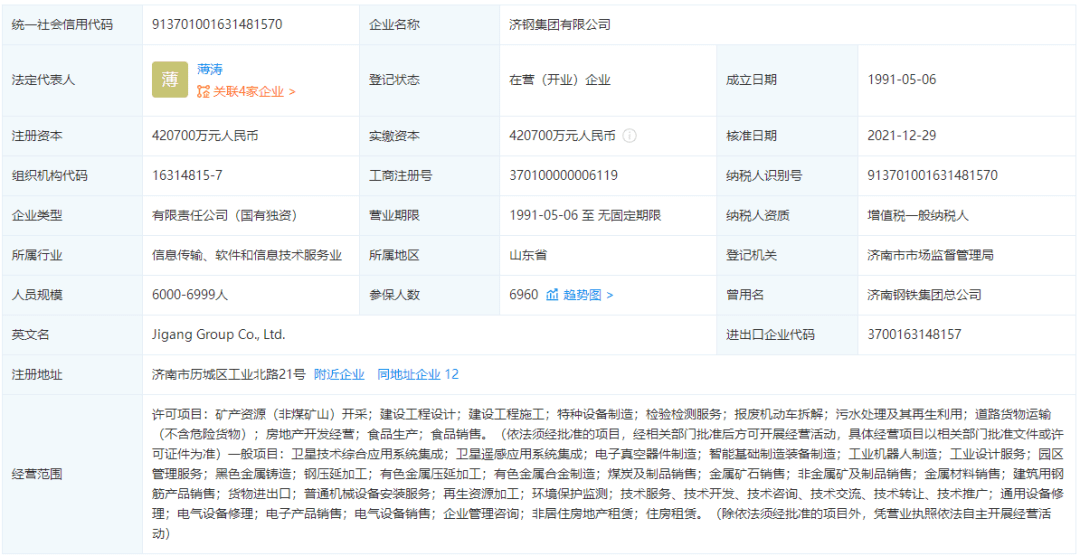Viewport: 1080px width, 556px height.
Task: Click approval date 2021-12-29
Action: coord(902,136)
